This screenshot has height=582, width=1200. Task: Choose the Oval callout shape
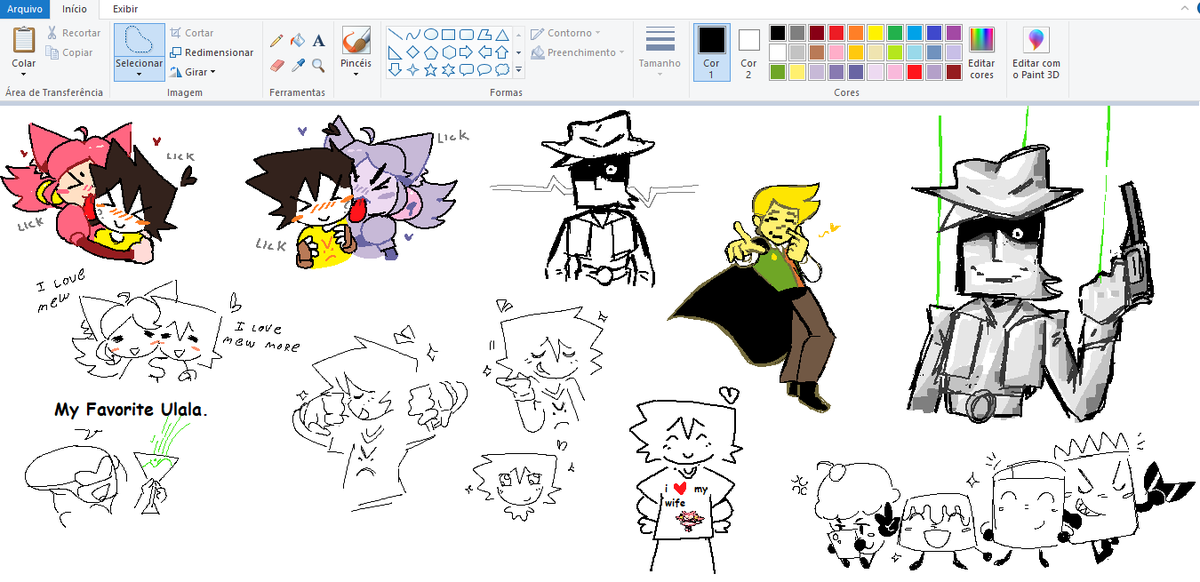coord(485,70)
